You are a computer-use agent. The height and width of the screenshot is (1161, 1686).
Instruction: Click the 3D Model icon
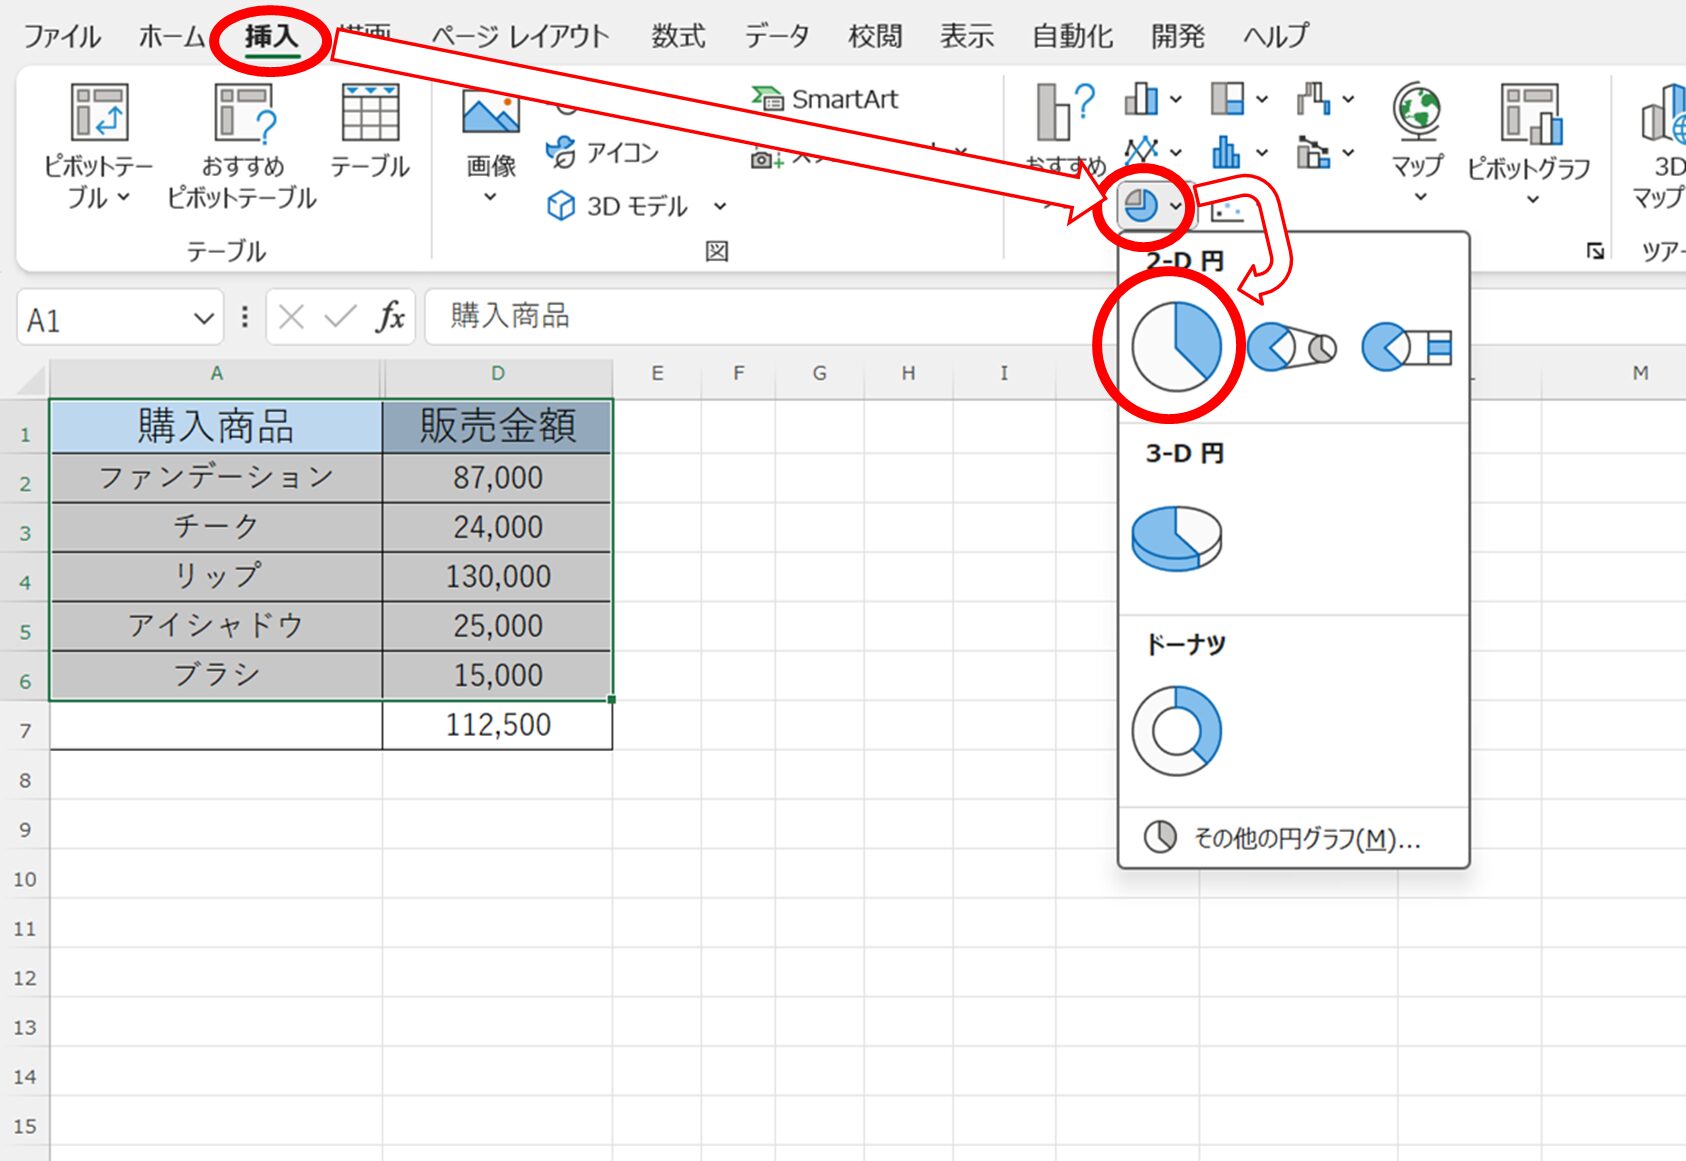pos(561,206)
